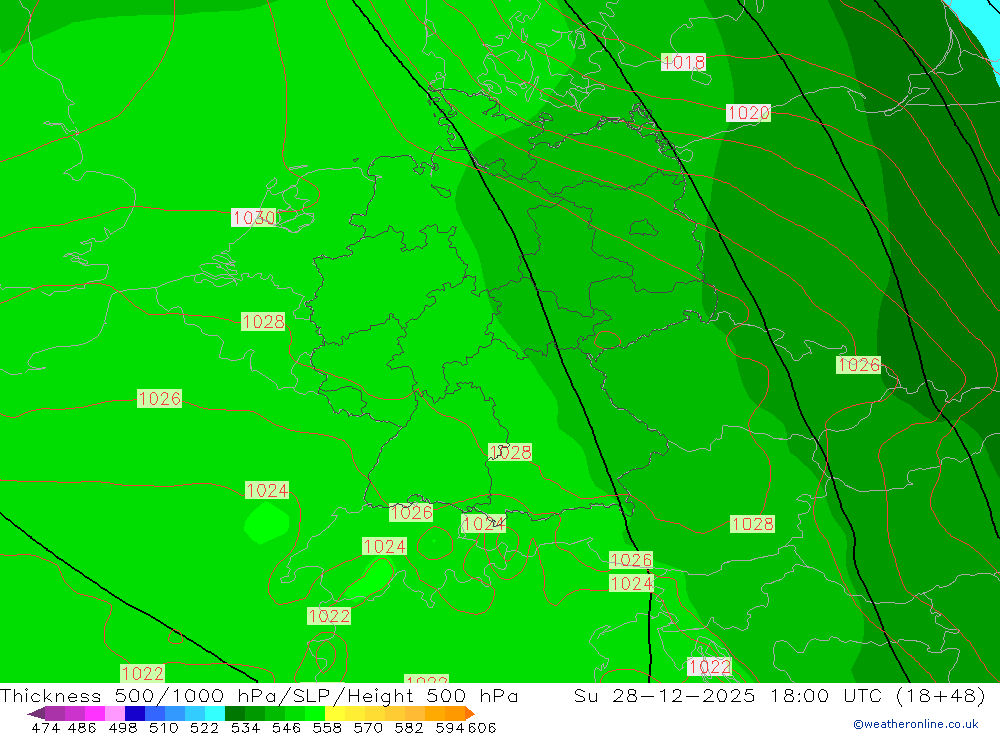Click the 1026 label stacked above a 1024 label
Image resolution: width=1000 pixels, height=733 pixels.
point(631,560)
